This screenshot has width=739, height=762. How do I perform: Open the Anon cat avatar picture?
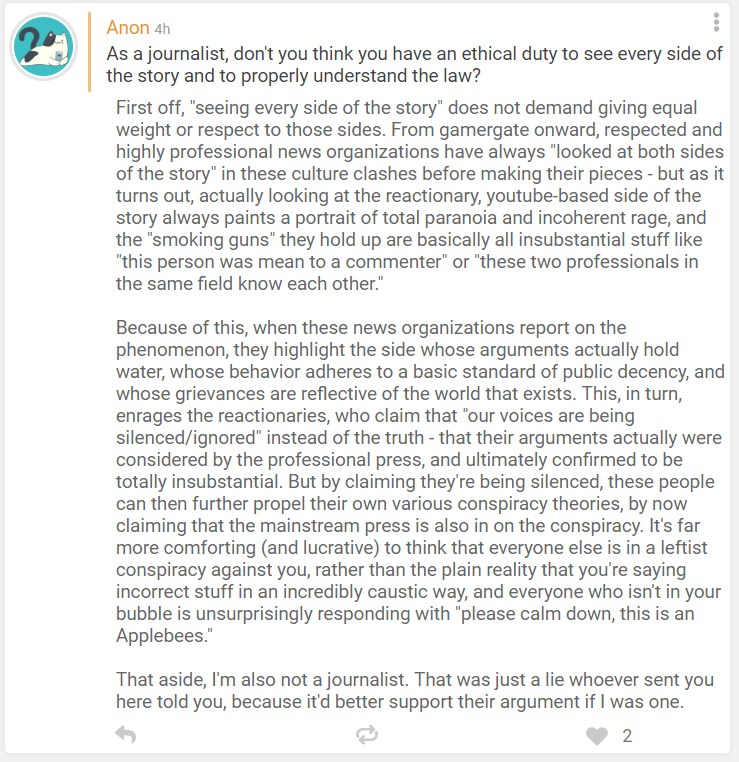44,47
